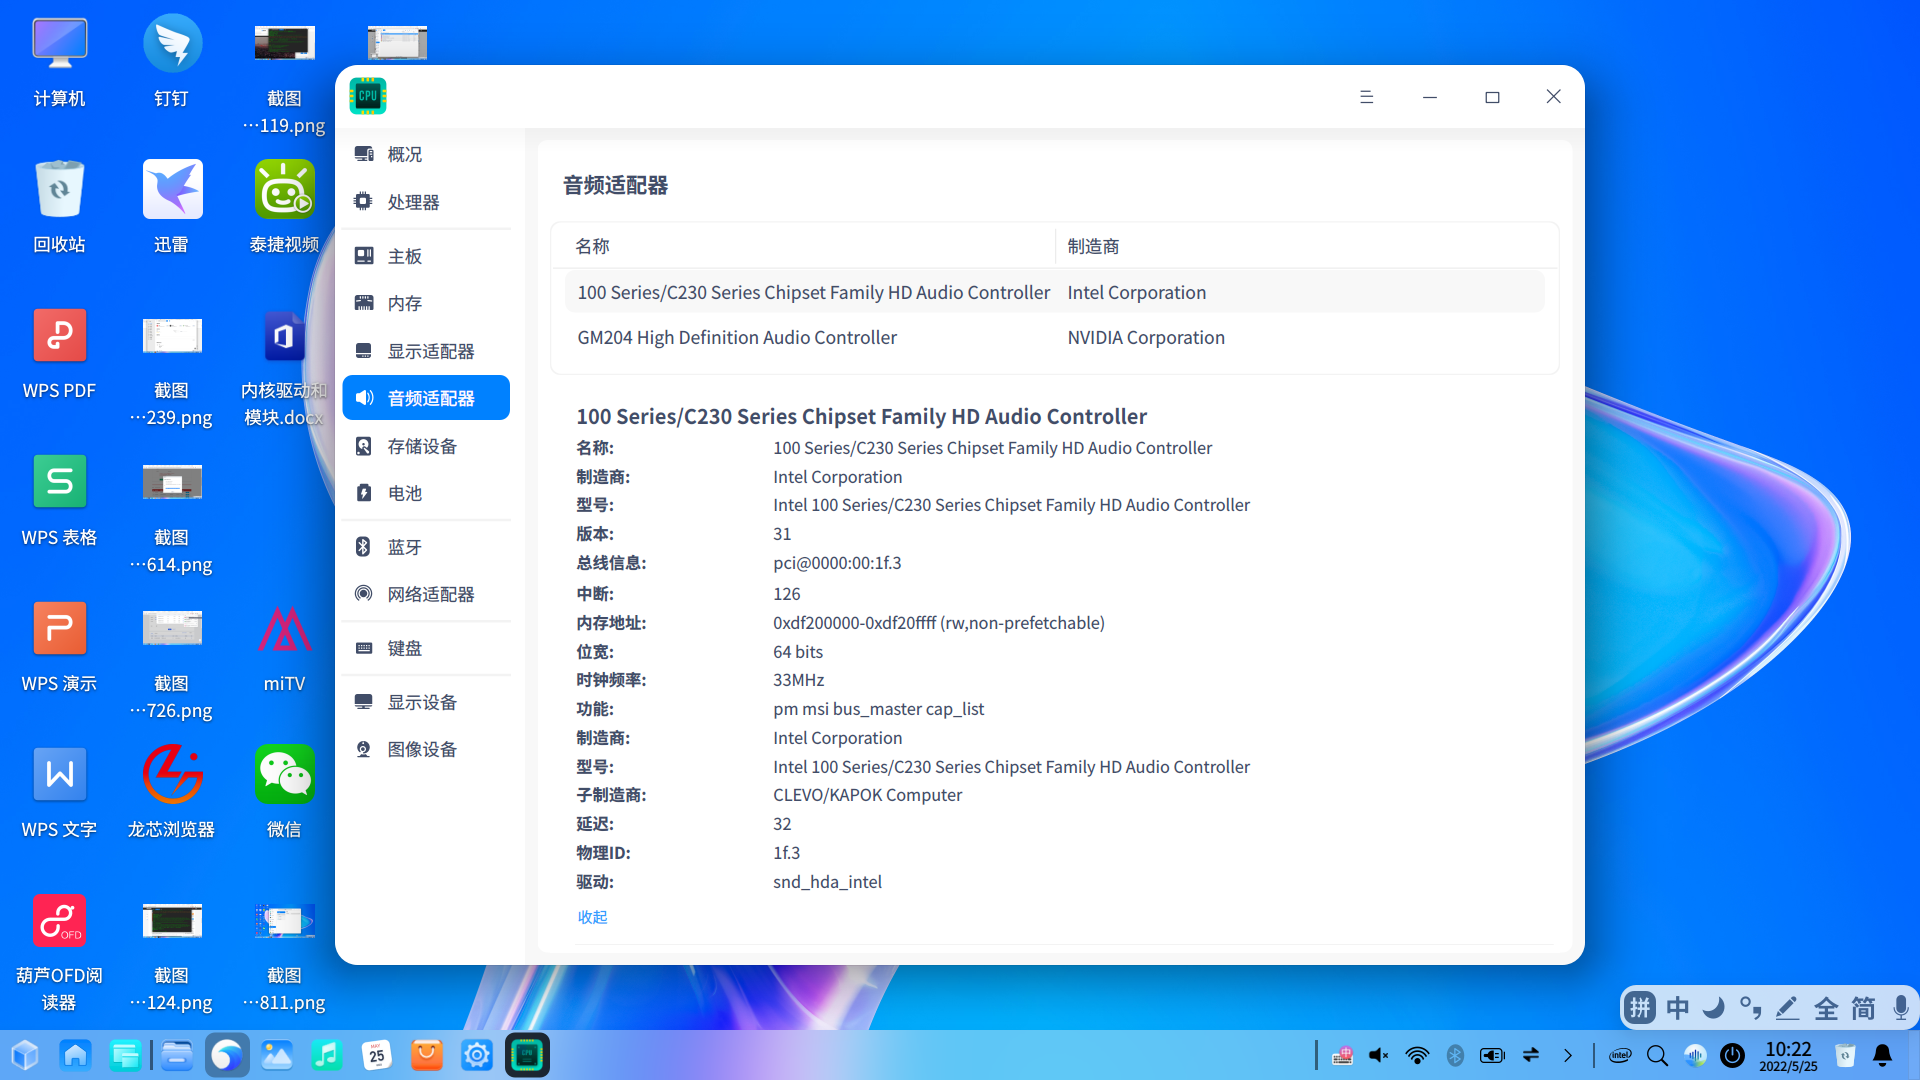
Task: Open the device manager hamburger menu
Action: (x=1367, y=97)
